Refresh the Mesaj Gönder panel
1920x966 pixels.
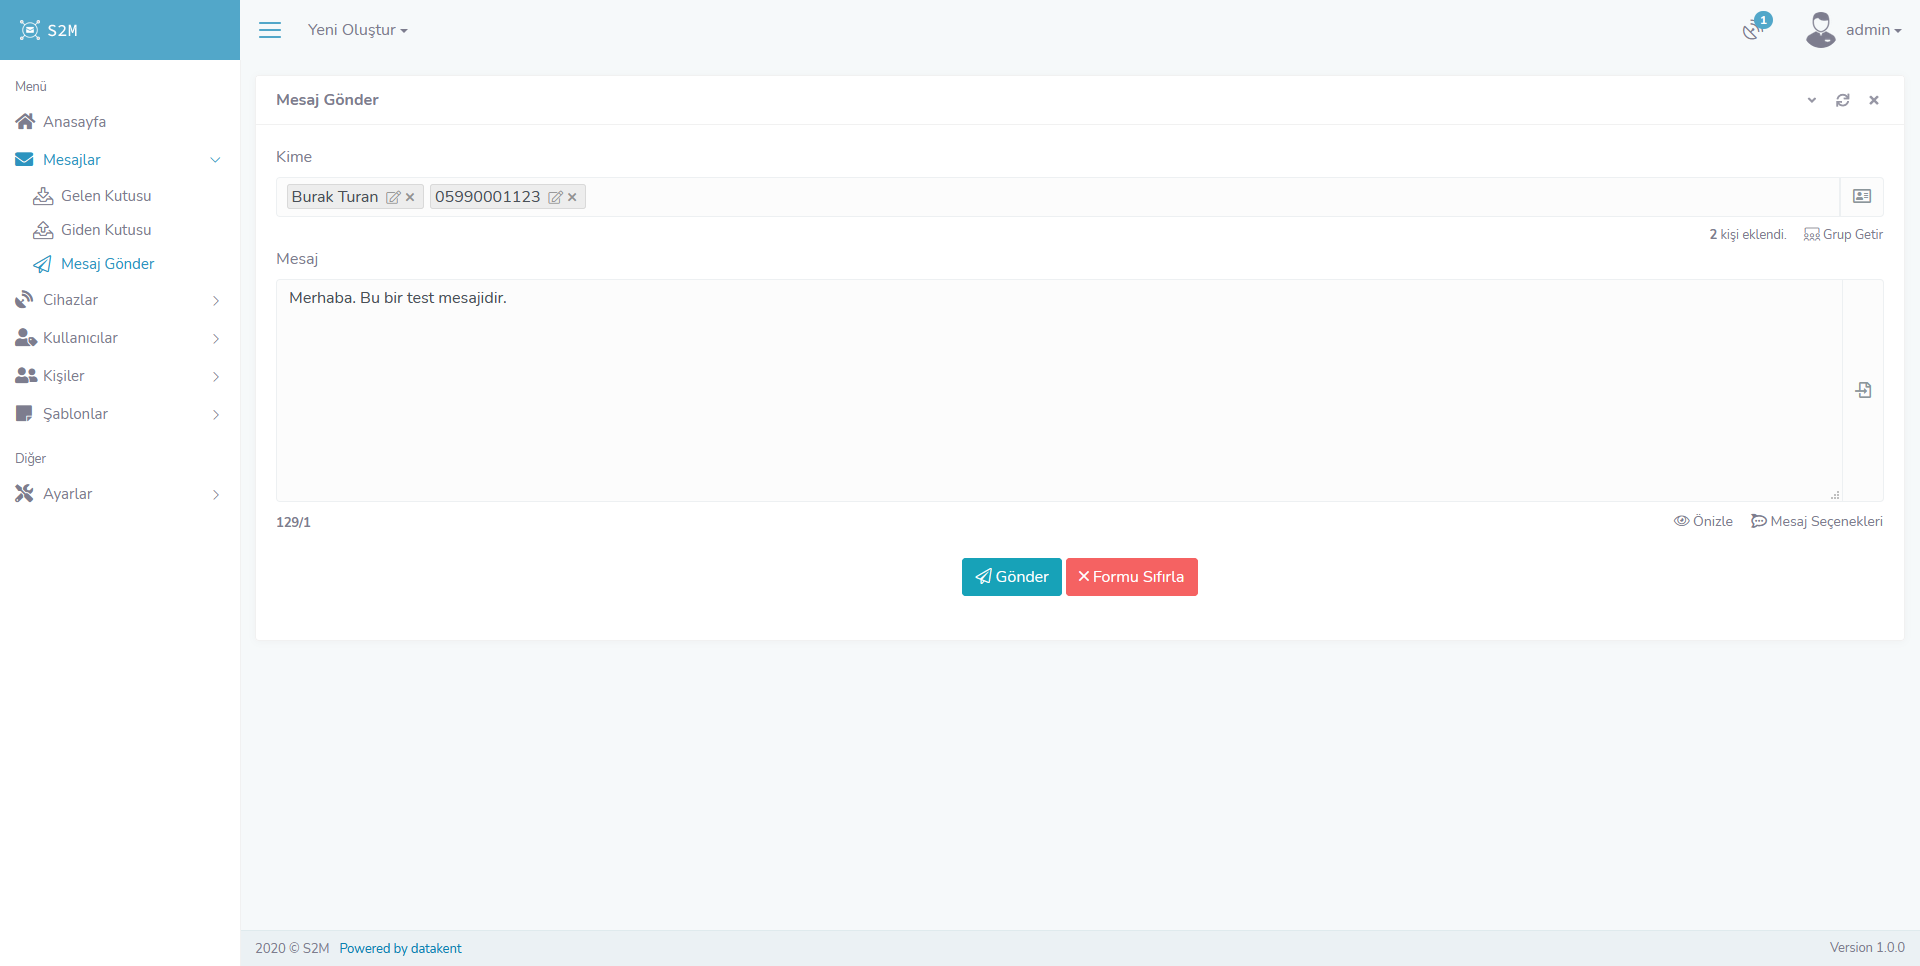[x=1842, y=100]
